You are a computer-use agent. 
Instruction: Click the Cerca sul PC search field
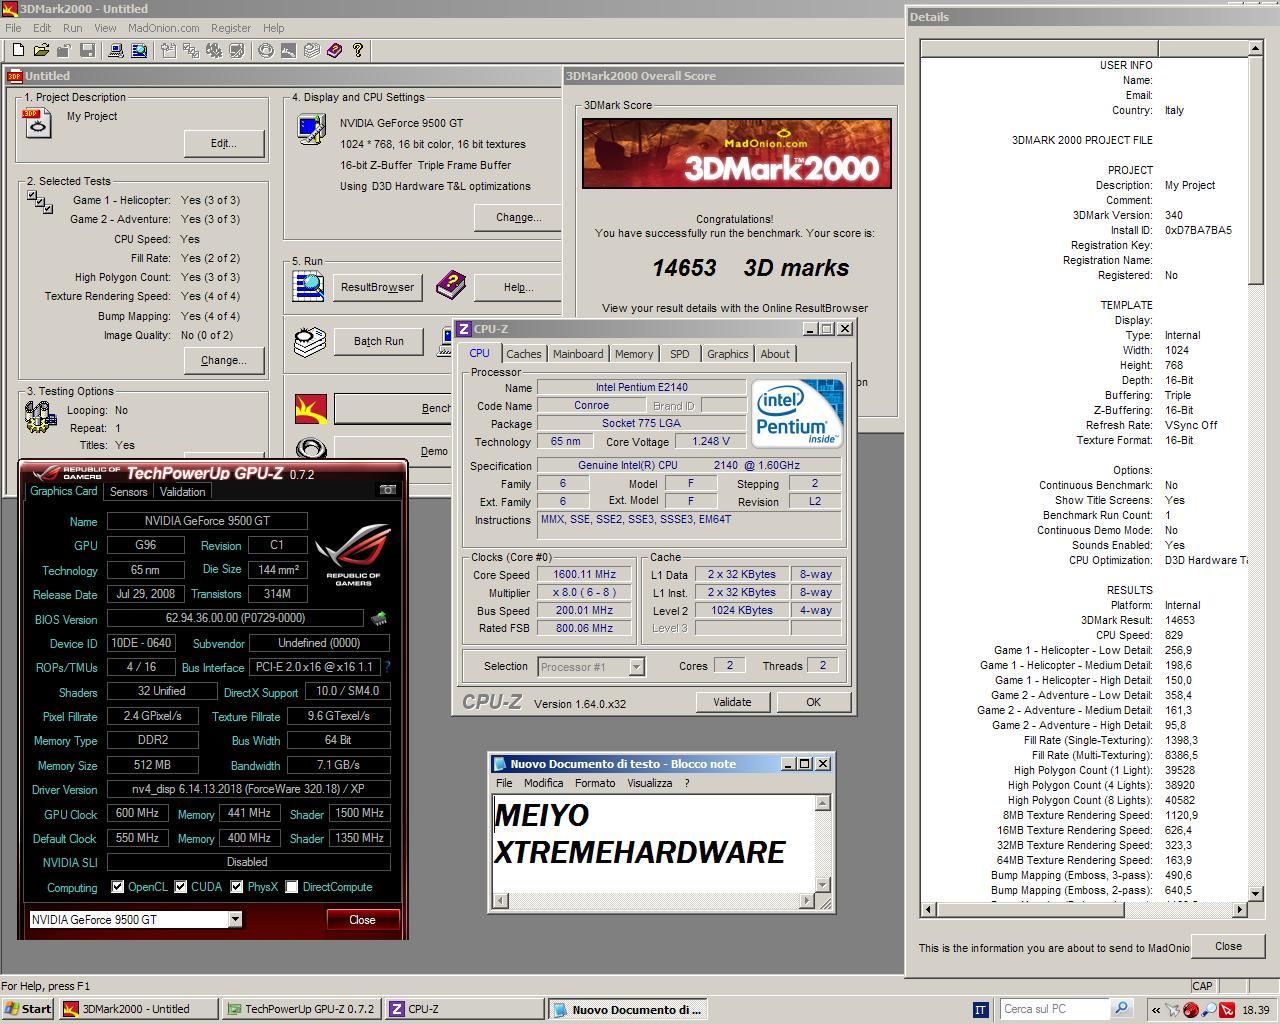pos(1055,1009)
